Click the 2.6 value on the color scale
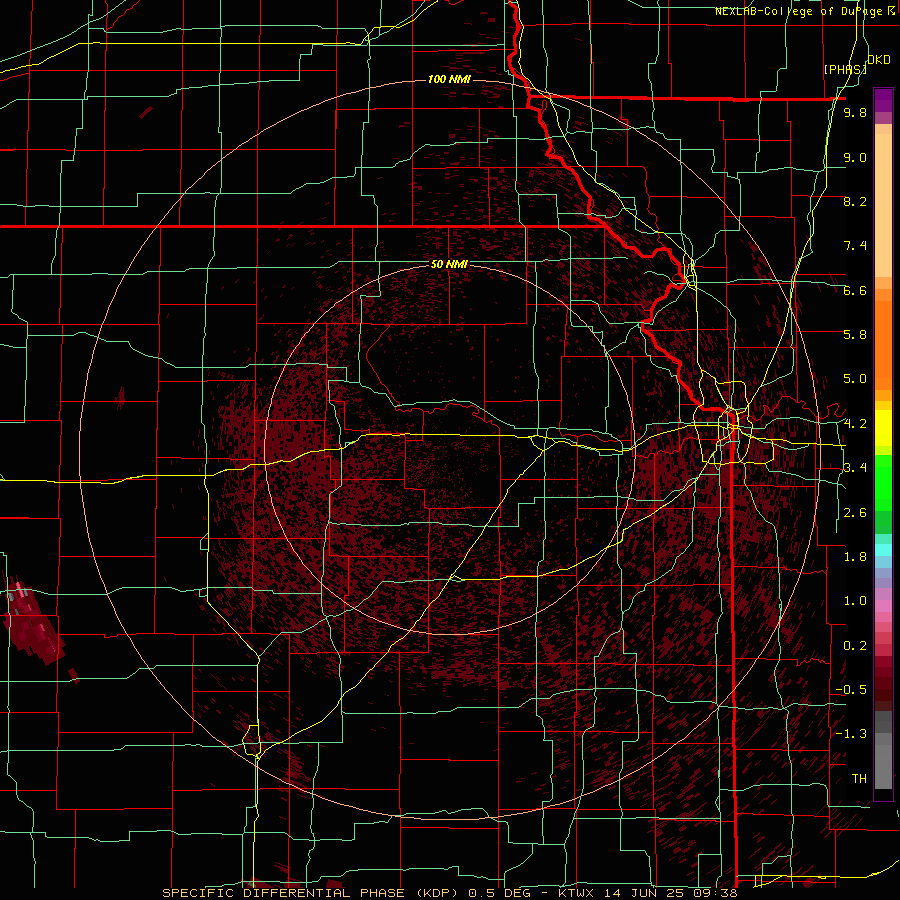 (x=855, y=513)
